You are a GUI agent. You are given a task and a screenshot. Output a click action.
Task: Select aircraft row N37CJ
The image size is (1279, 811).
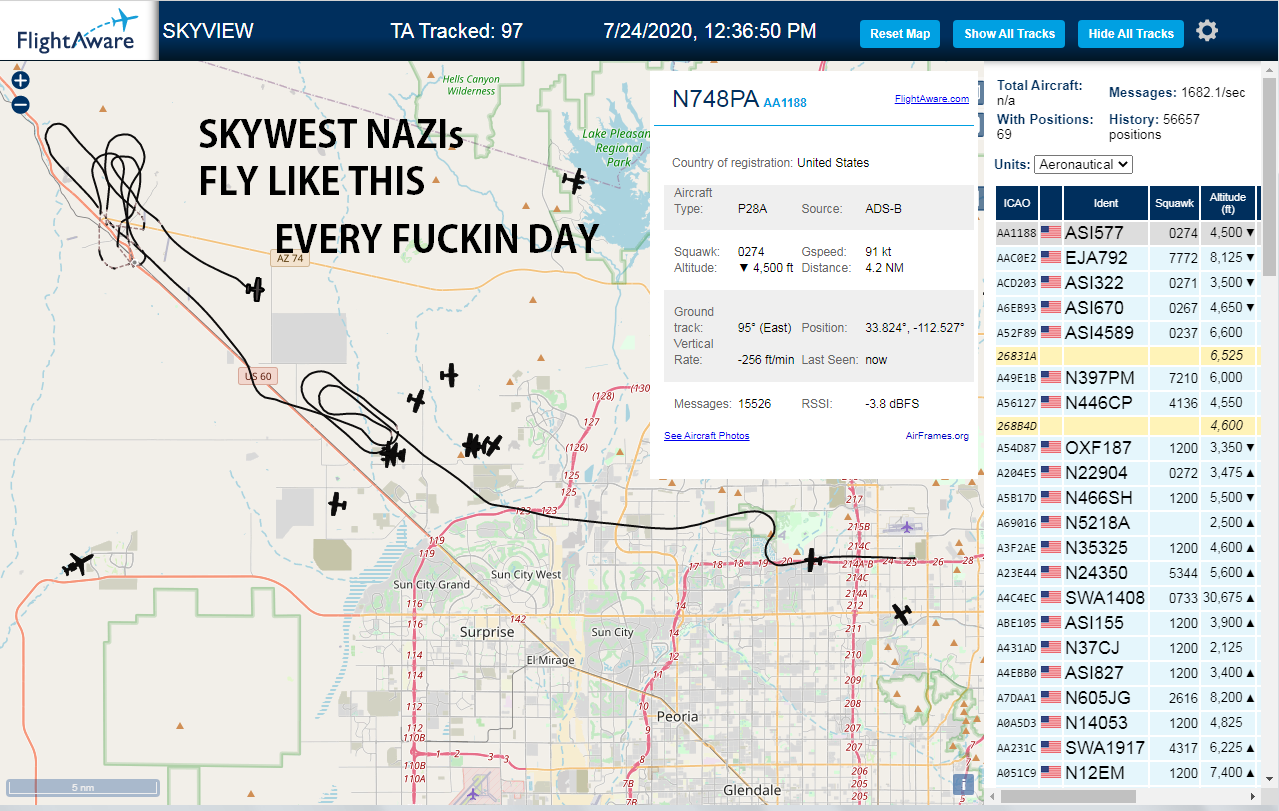click(1127, 647)
